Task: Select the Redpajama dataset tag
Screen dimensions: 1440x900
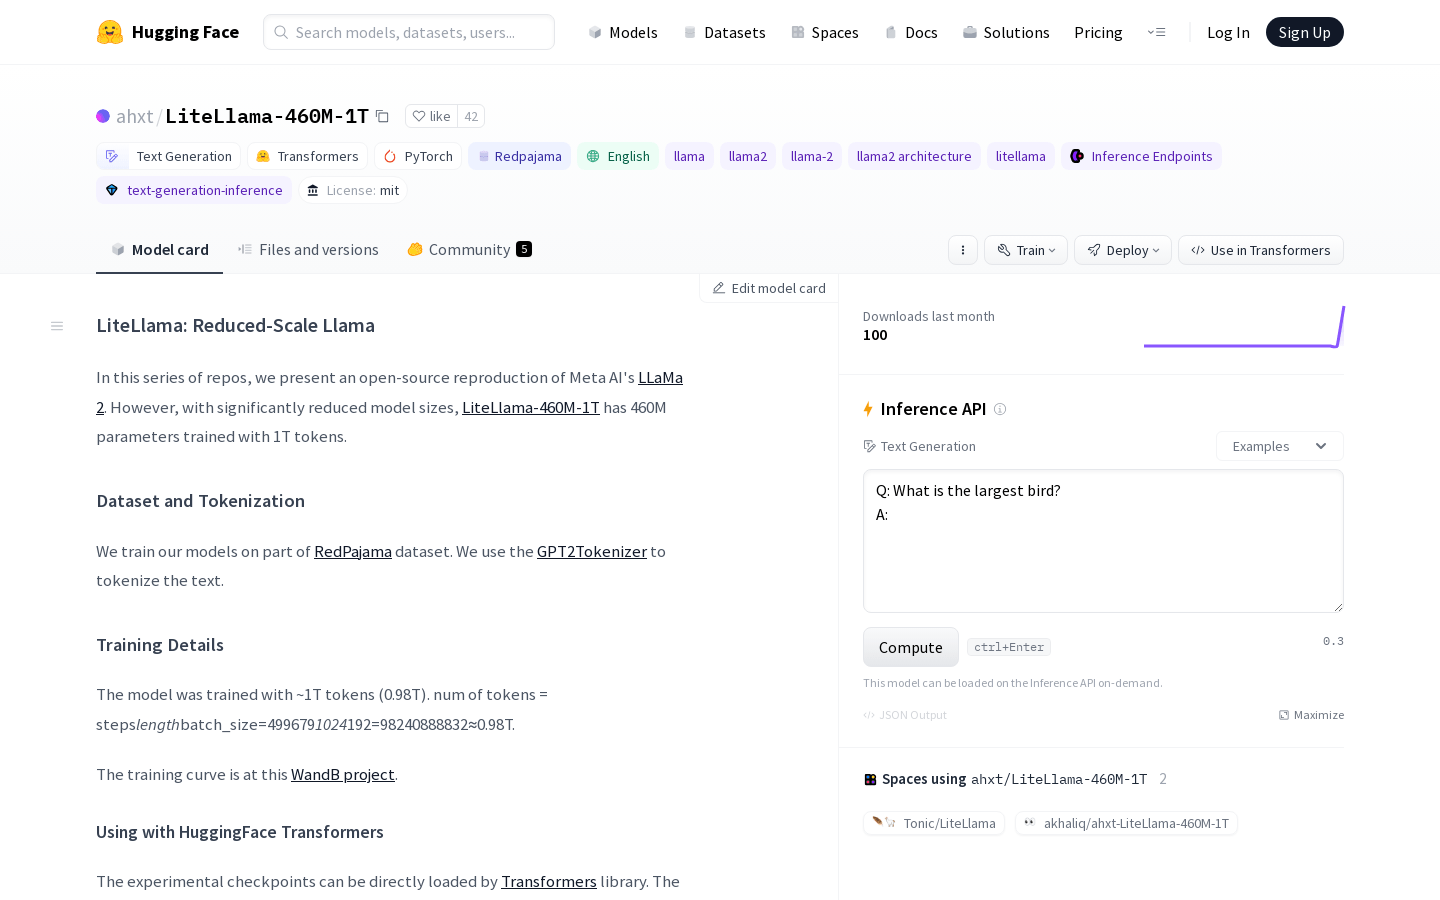Action: click(520, 156)
